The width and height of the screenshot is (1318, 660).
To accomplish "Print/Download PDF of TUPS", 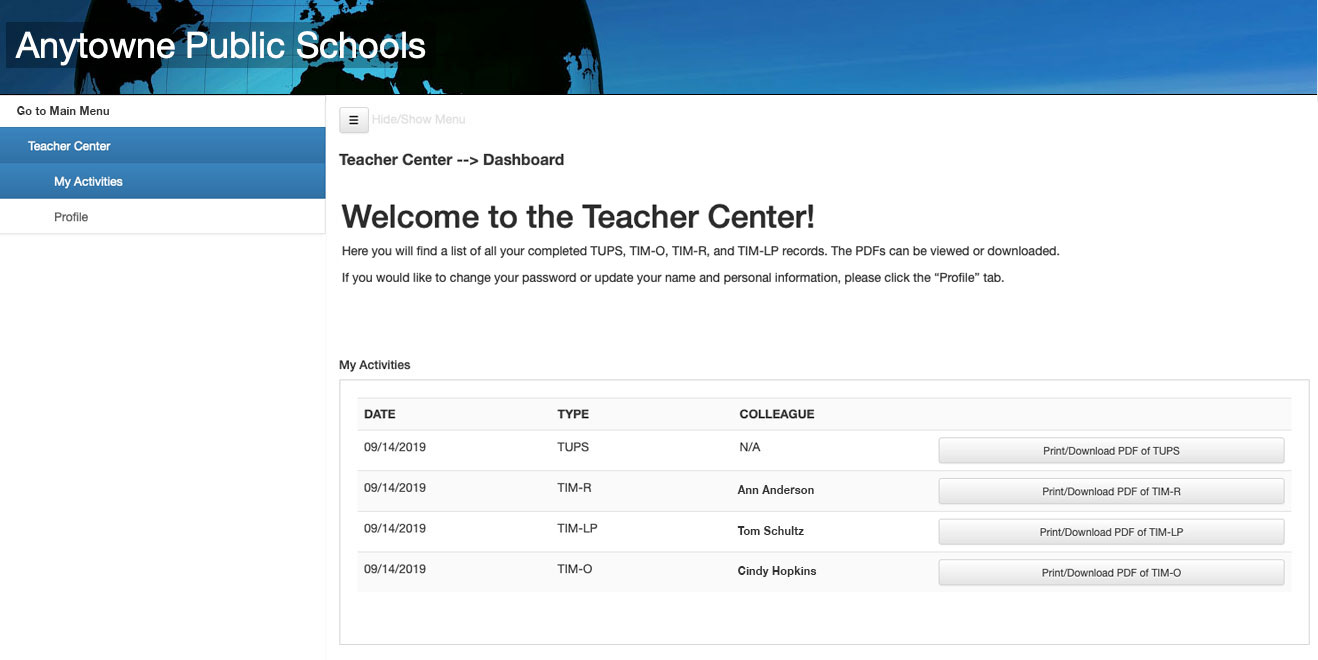I will point(1111,451).
